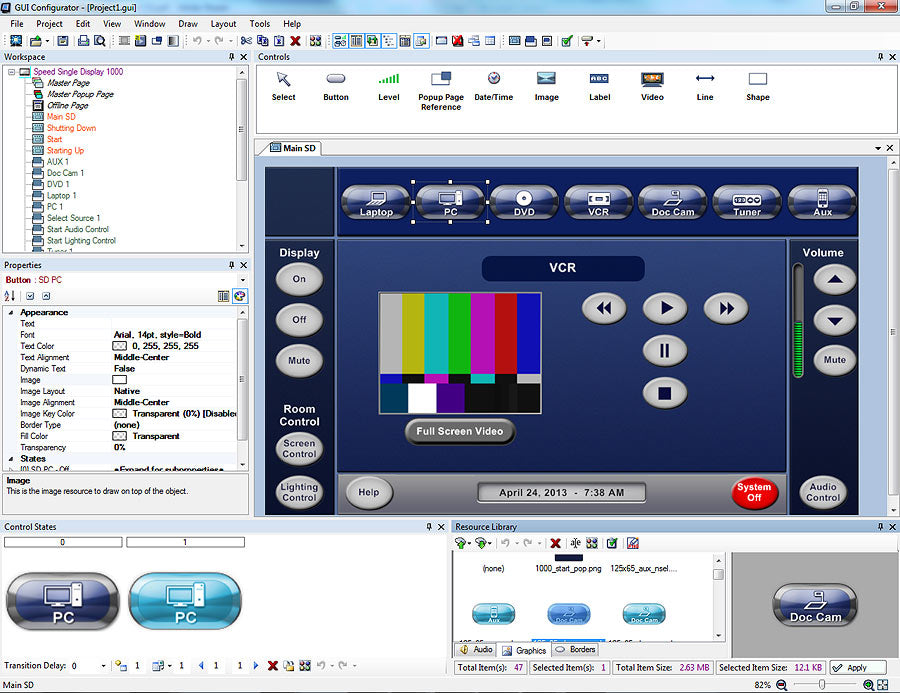This screenshot has width=900, height=693.
Task: Click fit-to-window icon beside zoom in
Action: (883, 684)
